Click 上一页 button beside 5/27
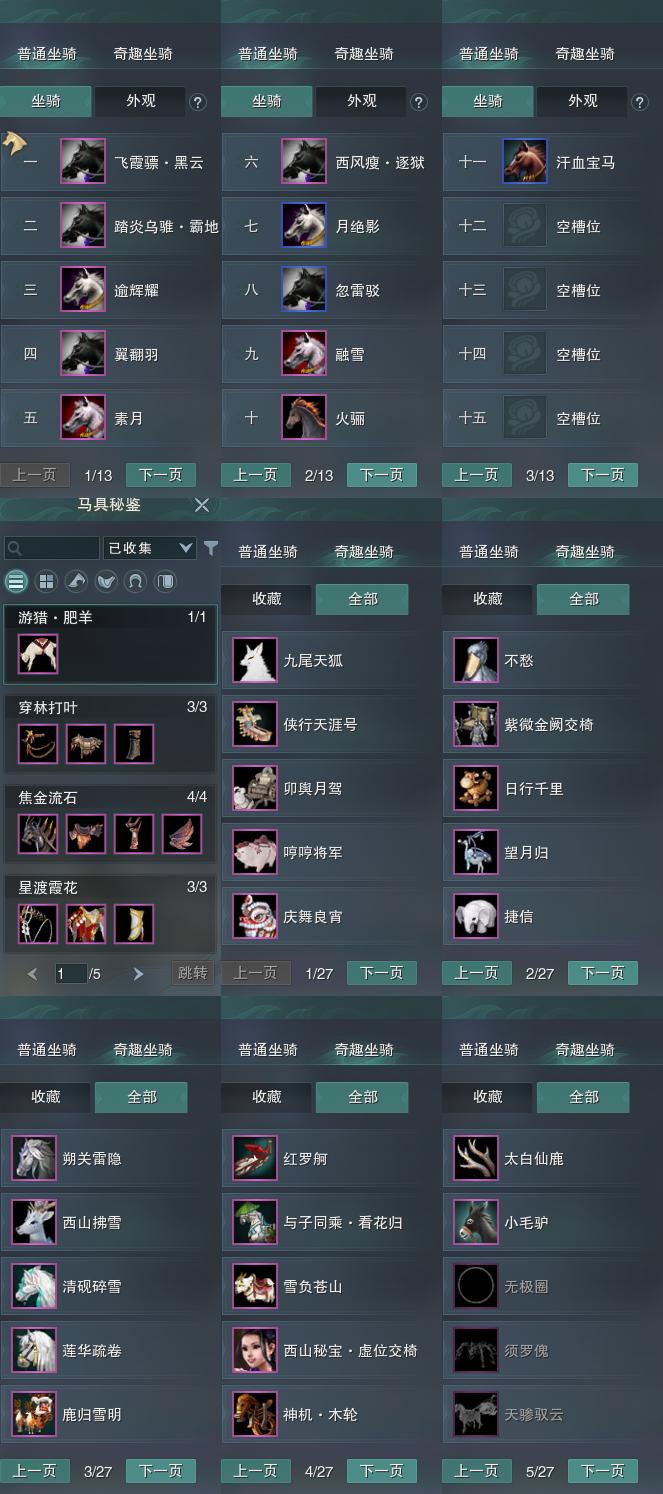Screen dimensions: 663x1494 (476, 1471)
